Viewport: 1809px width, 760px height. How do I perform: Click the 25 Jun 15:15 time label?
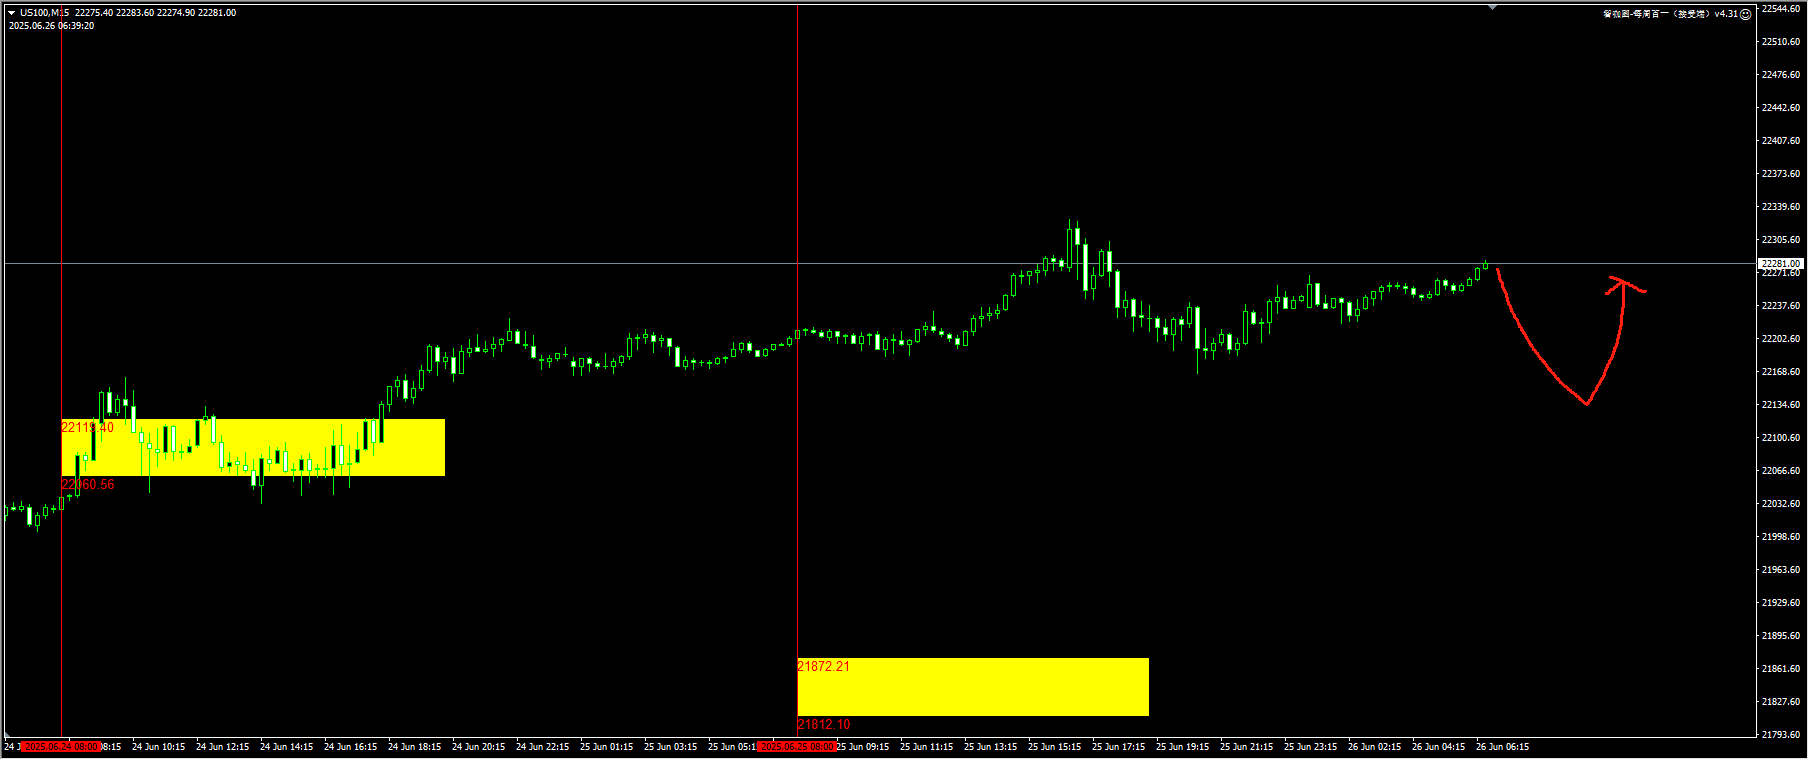[1054, 747]
